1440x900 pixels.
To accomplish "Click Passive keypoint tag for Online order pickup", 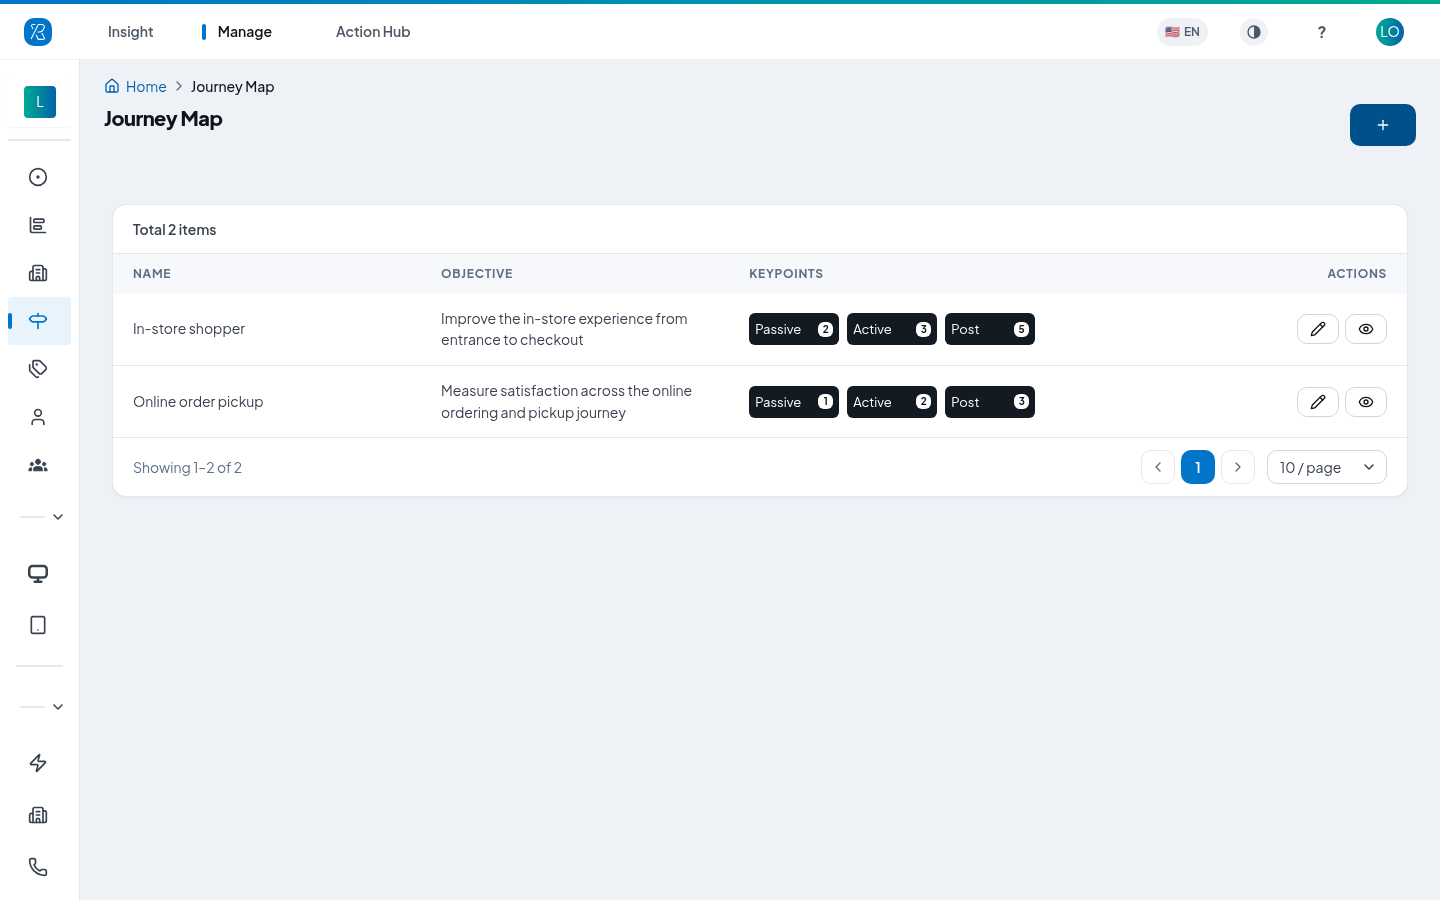I will tap(794, 402).
